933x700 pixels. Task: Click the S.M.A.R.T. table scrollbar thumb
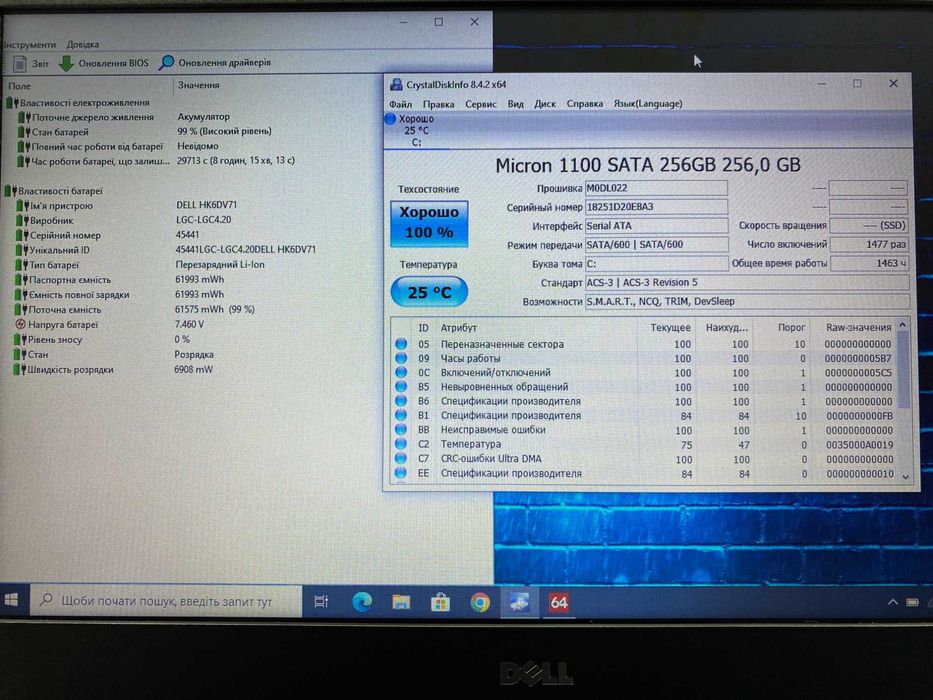(x=904, y=369)
